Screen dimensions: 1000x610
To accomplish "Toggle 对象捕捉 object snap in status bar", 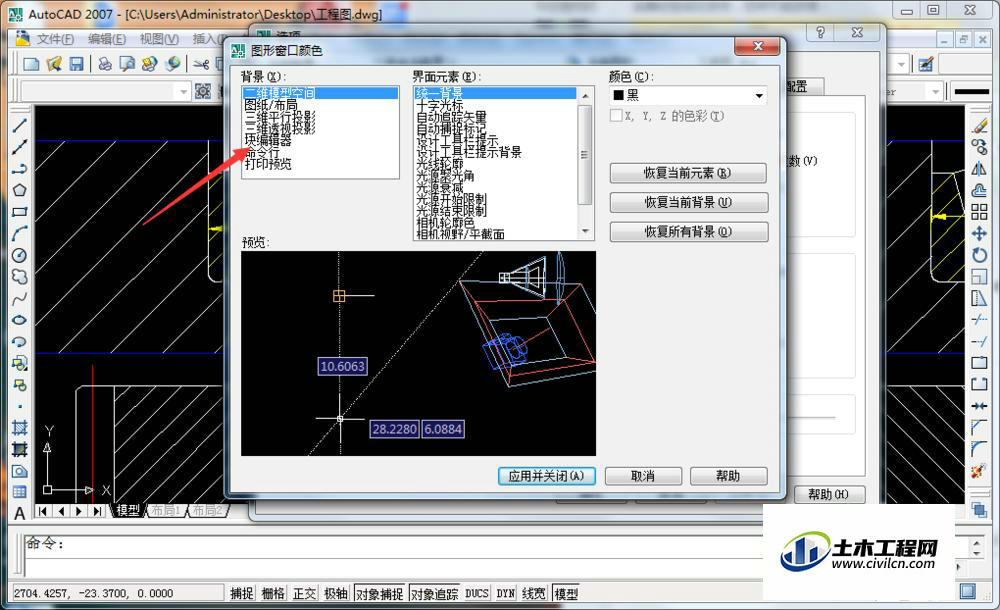I will point(379,593).
